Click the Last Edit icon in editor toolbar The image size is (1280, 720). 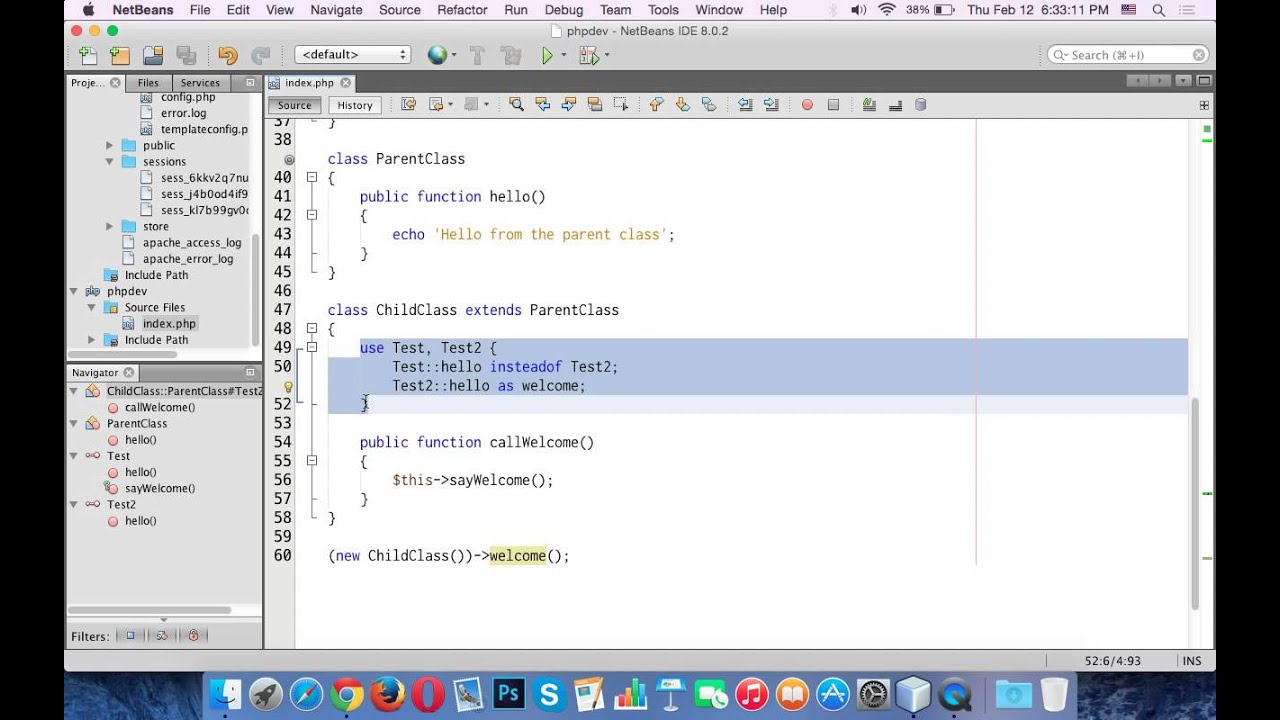[408, 104]
